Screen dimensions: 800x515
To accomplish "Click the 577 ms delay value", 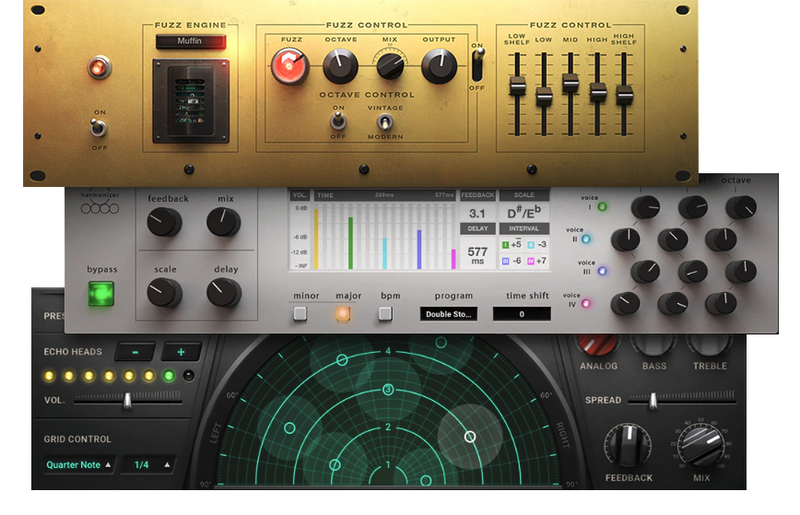I will click(478, 254).
